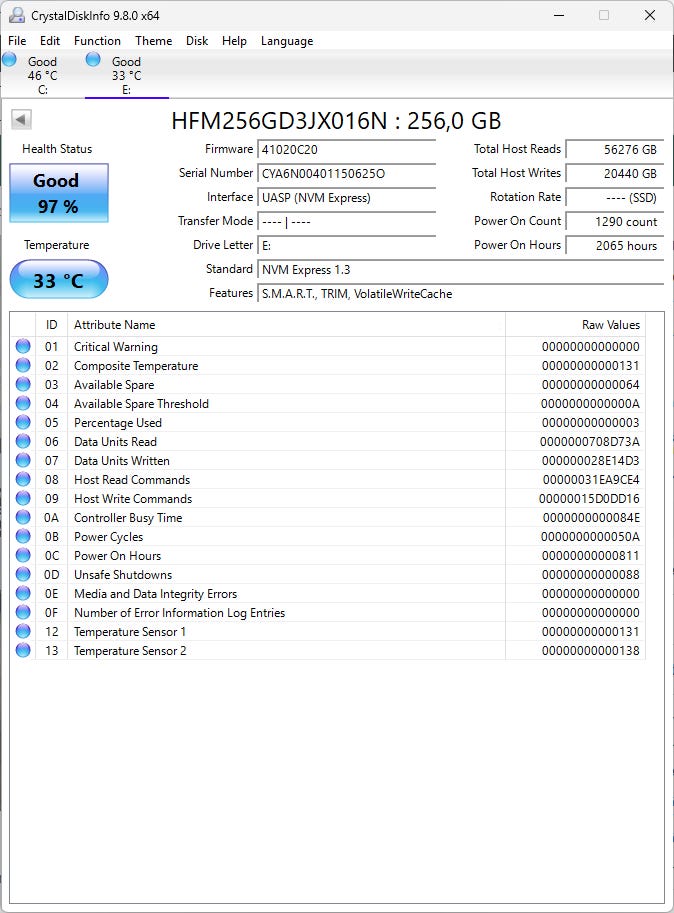Click the CrystalDiskInfo app icon in title bar
The height and width of the screenshot is (913, 674).
click(17, 15)
